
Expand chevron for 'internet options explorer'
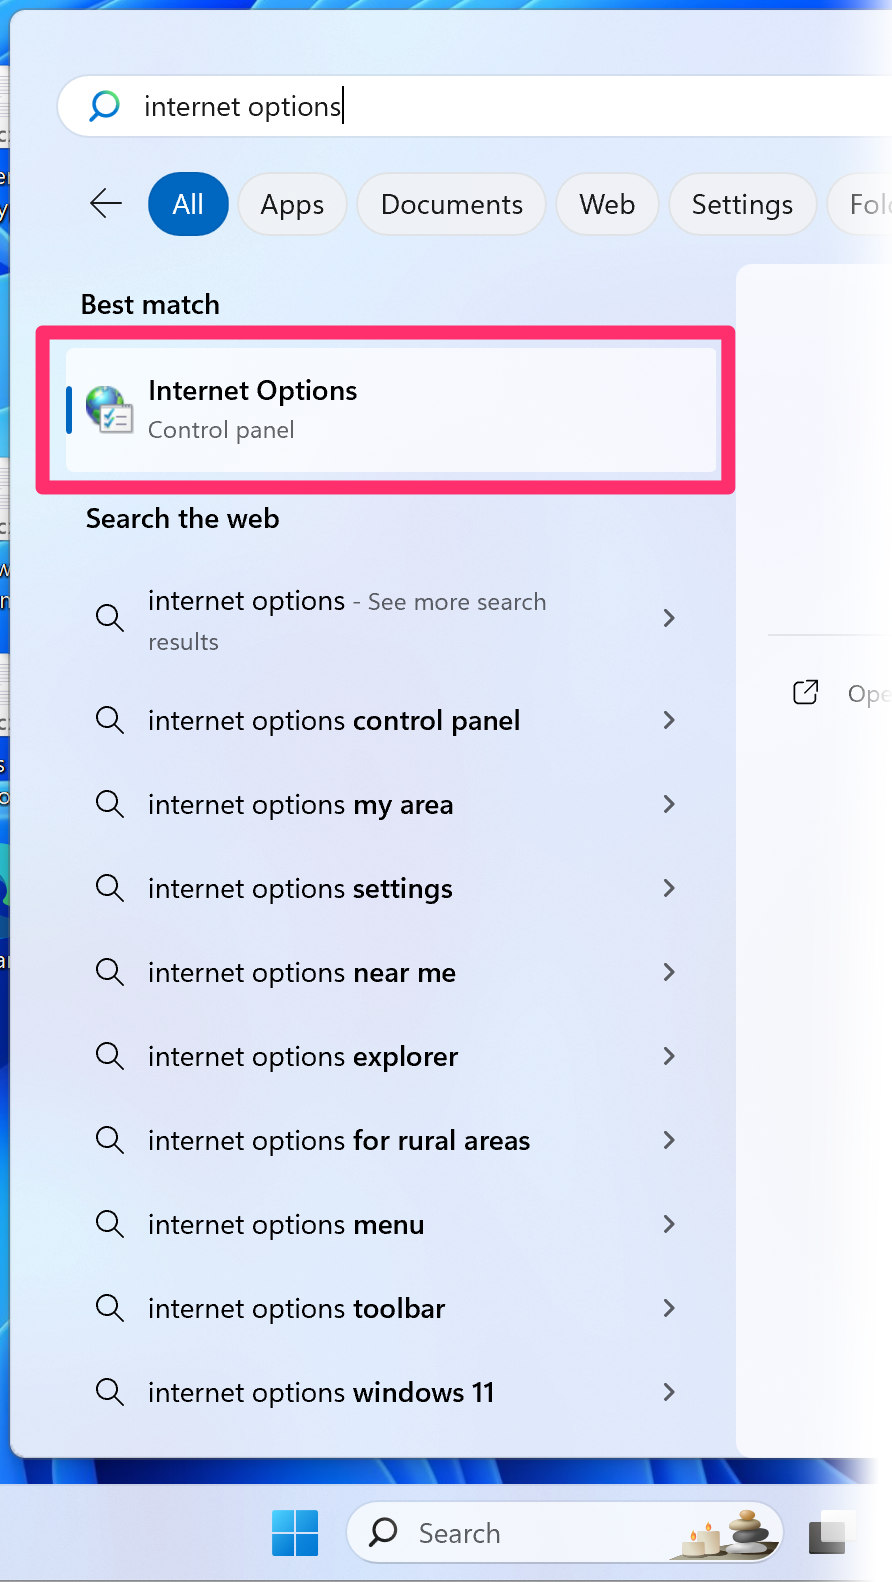669,1056
